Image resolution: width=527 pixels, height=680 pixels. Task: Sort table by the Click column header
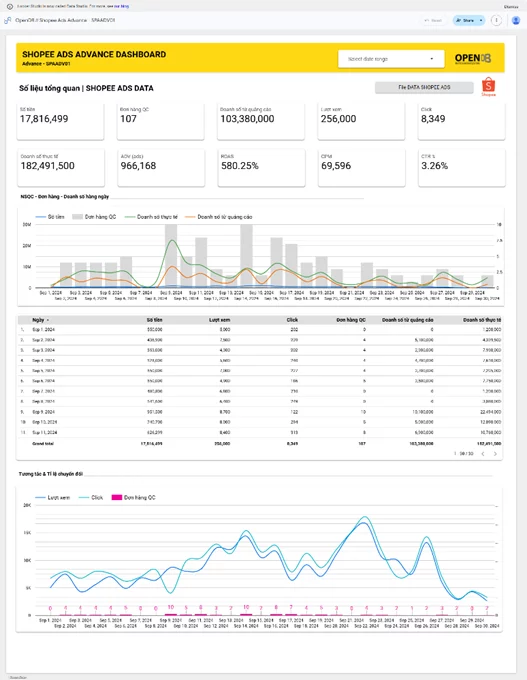[292, 320]
